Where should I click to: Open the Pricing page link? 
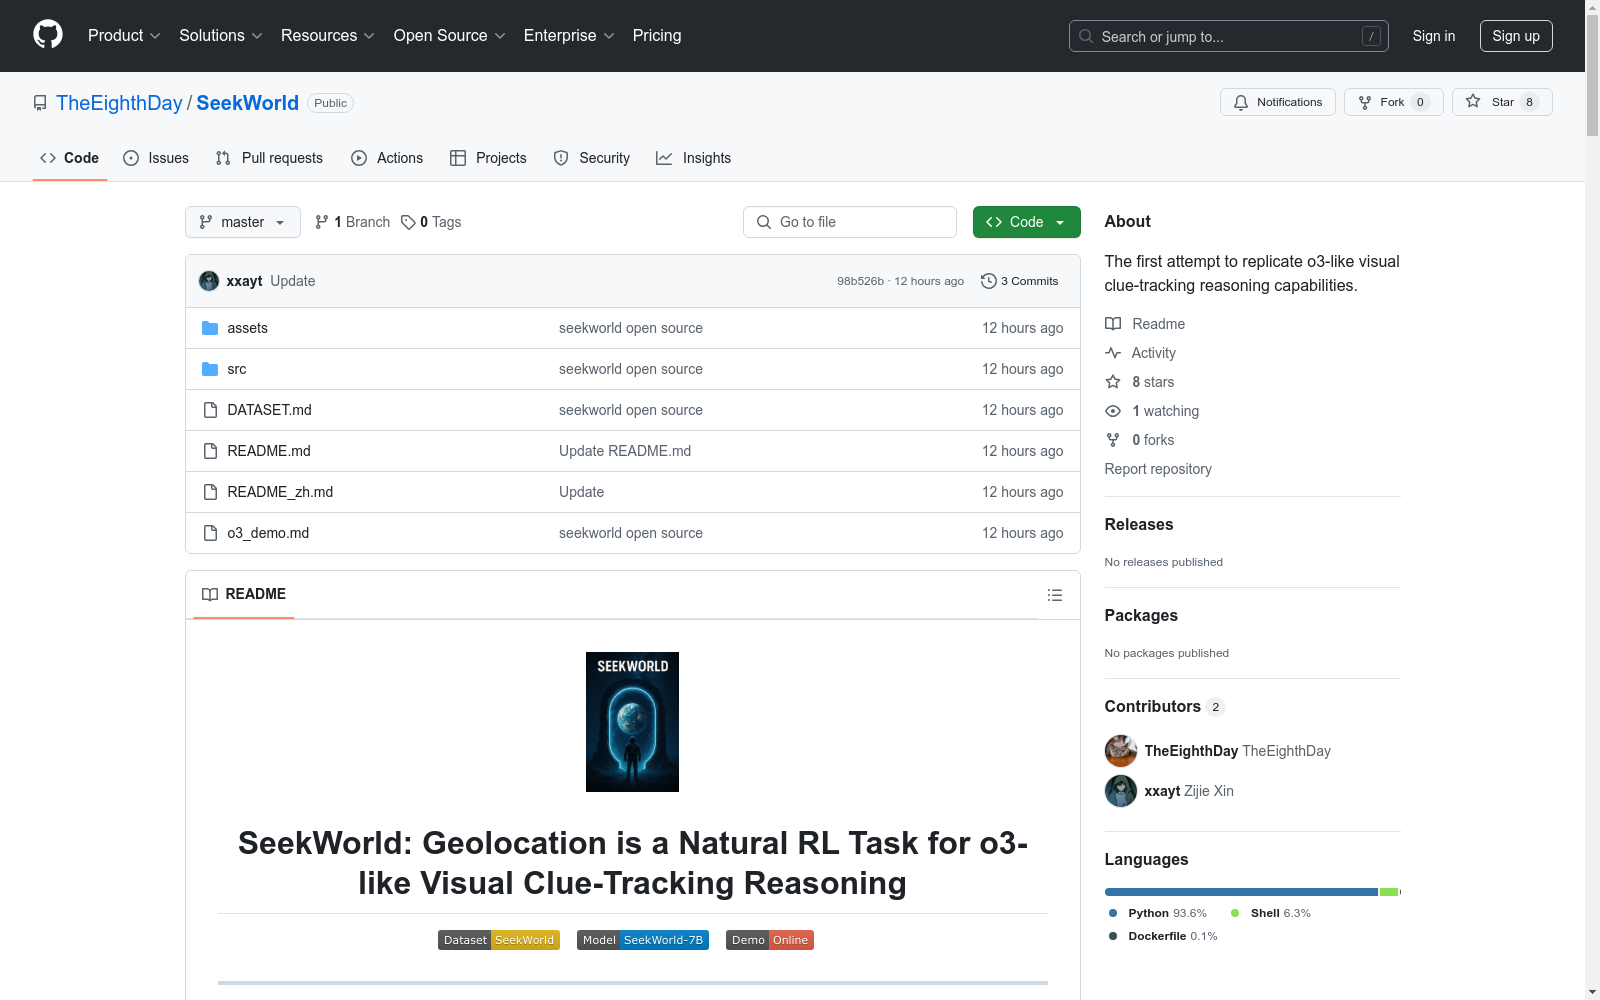[657, 36]
